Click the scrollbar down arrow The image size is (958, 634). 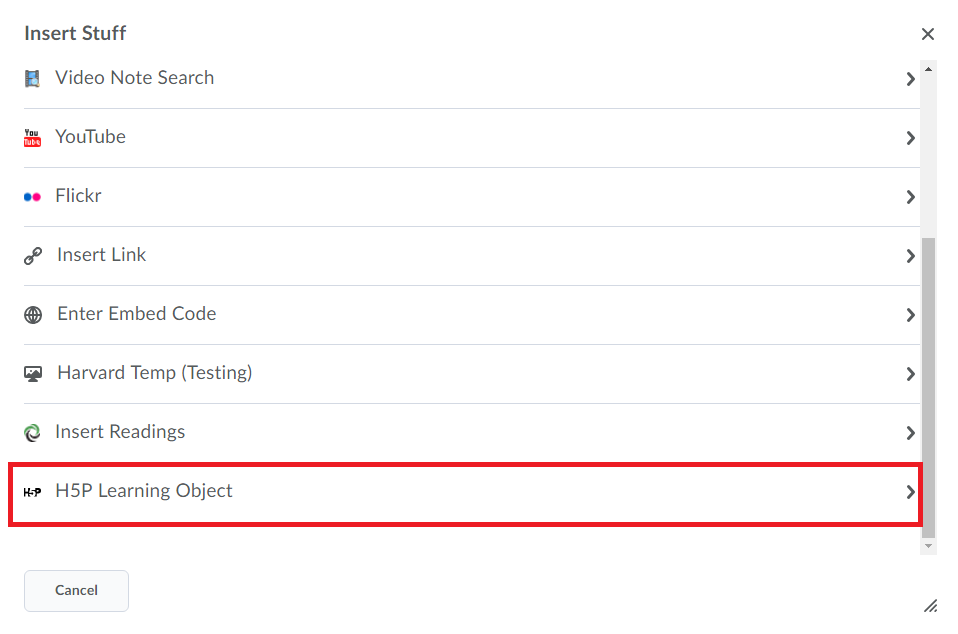click(928, 547)
